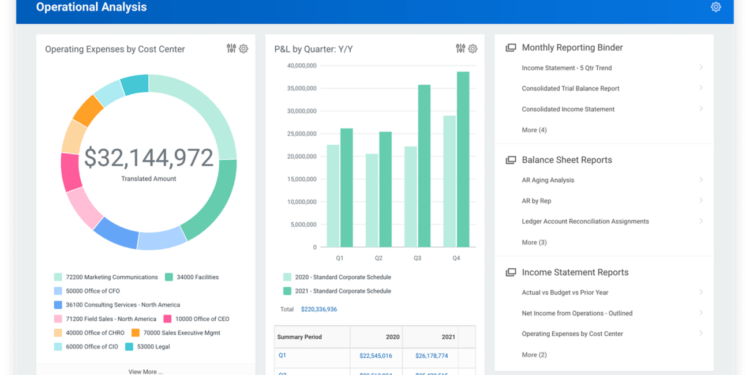
Task: Toggle 53000 Legal legend swatch
Action: (x=129, y=346)
